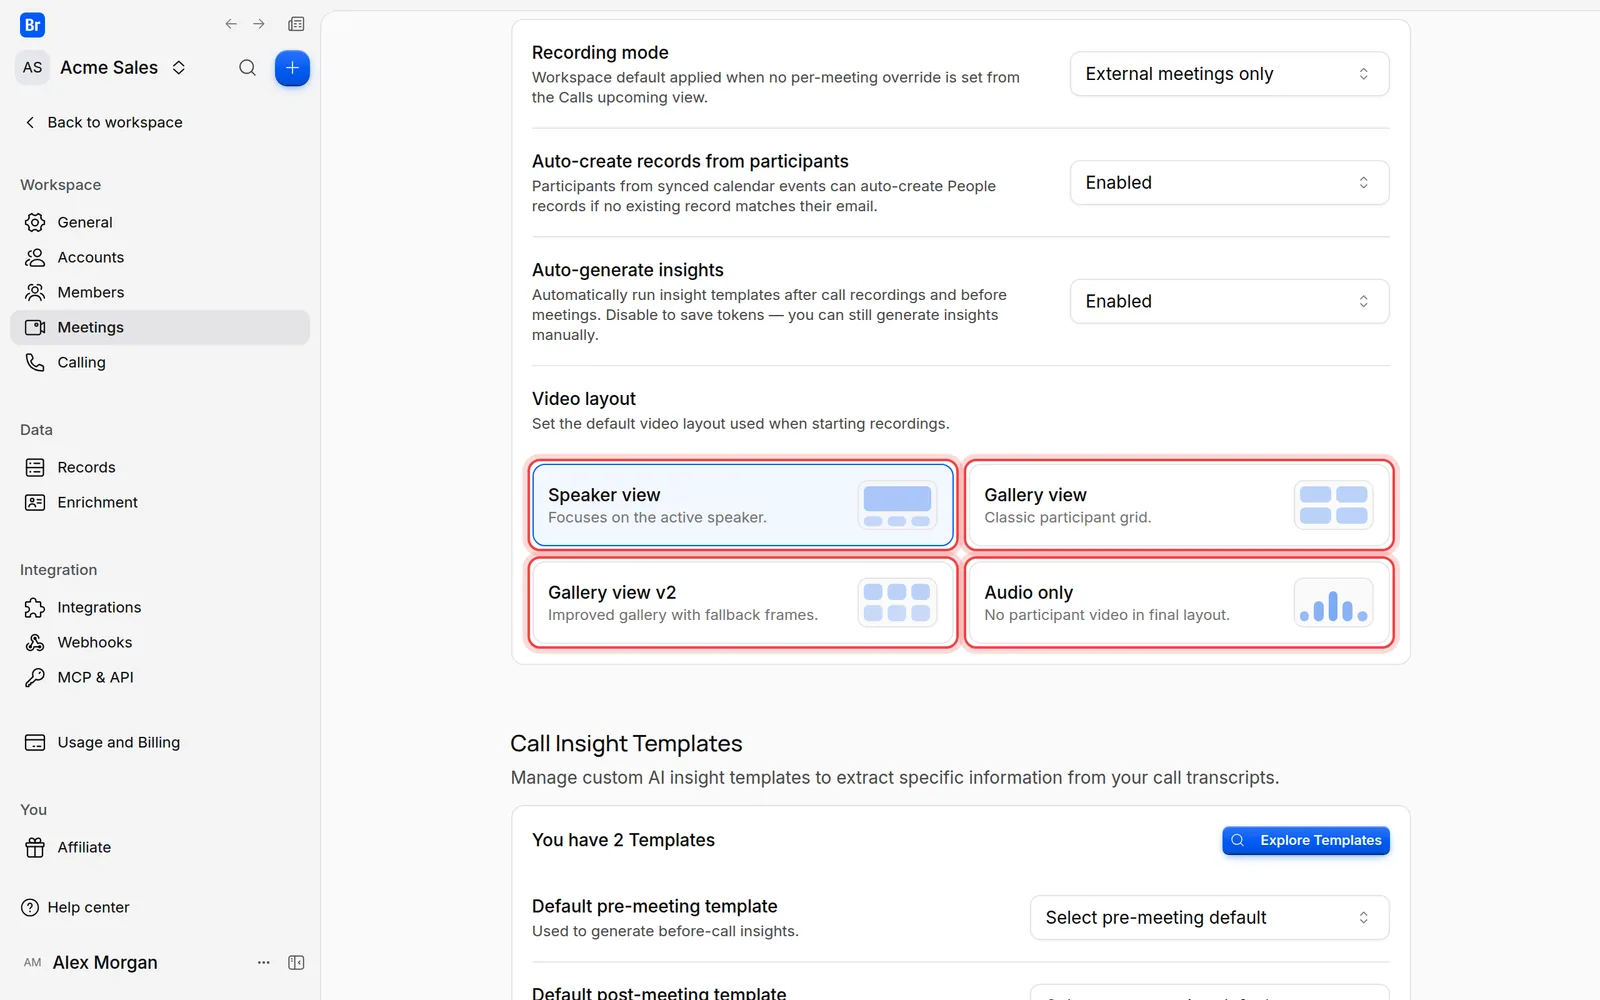Select the Gallery view v2 layout card
1600x1000 pixels.
pyautogui.click(x=743, y=603)
